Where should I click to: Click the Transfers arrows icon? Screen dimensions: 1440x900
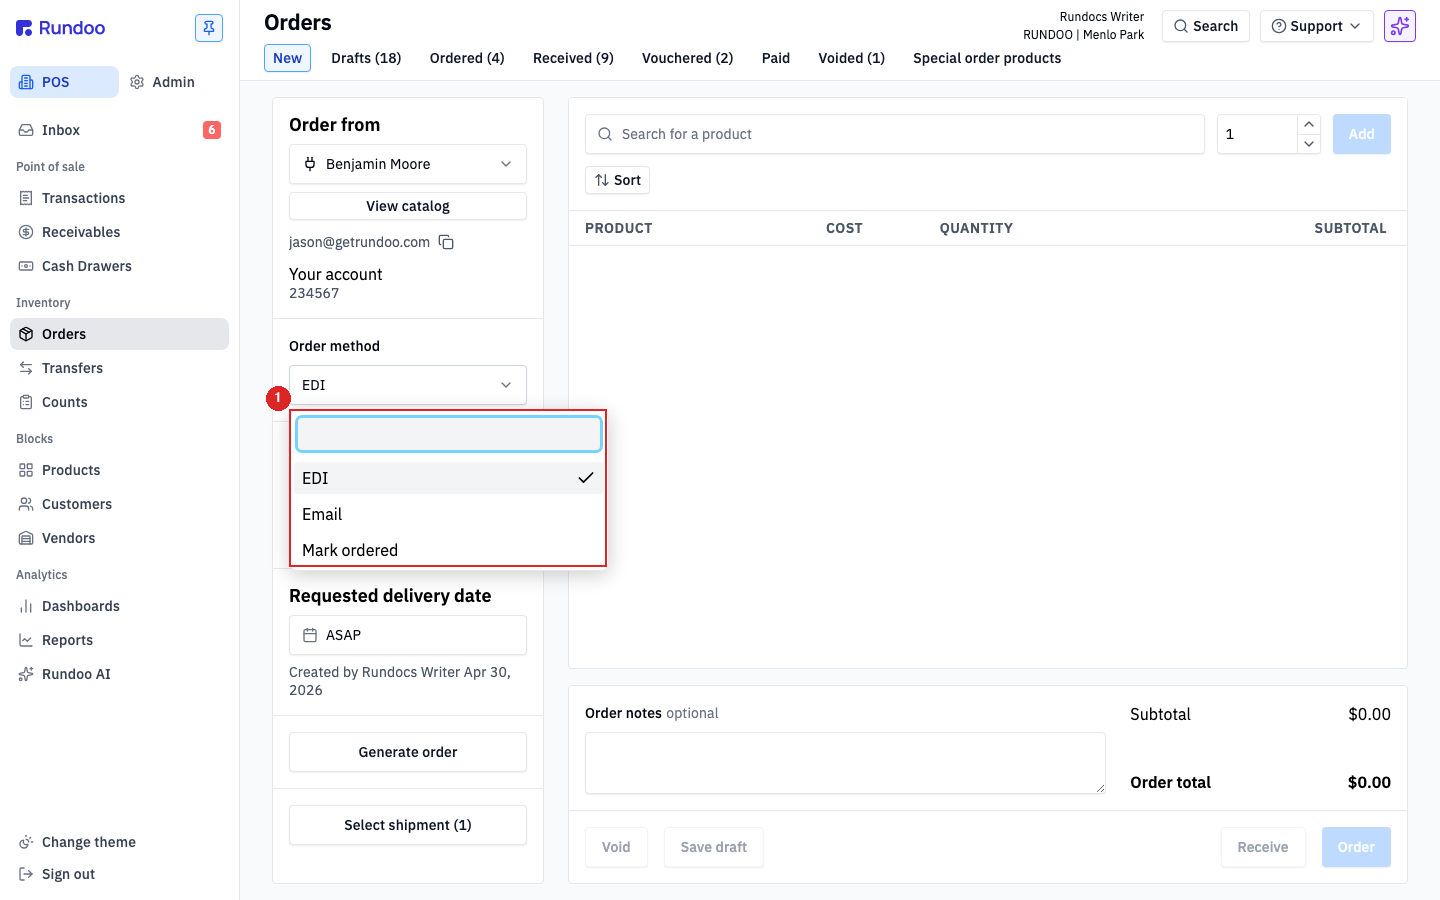pyautogui.click(x=26, y=368)
